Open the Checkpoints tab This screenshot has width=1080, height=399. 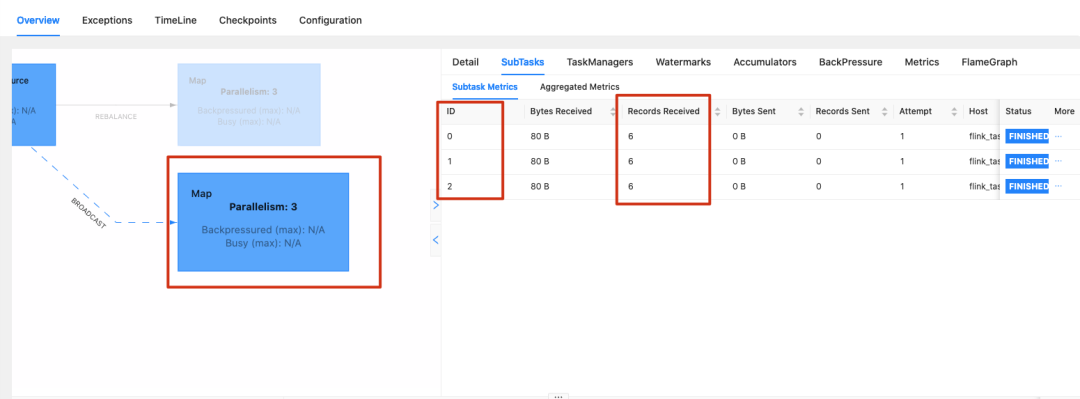point(248,20)
